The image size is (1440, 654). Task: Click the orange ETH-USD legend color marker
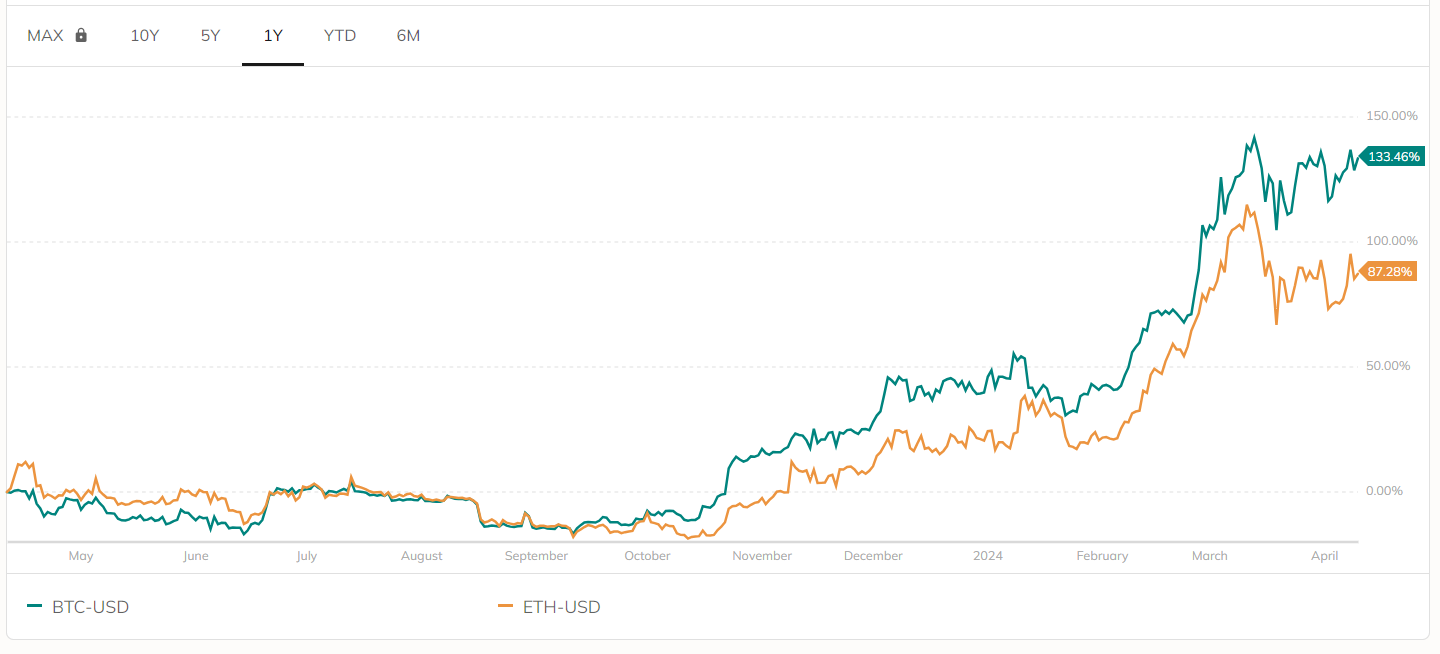(506, 606)
